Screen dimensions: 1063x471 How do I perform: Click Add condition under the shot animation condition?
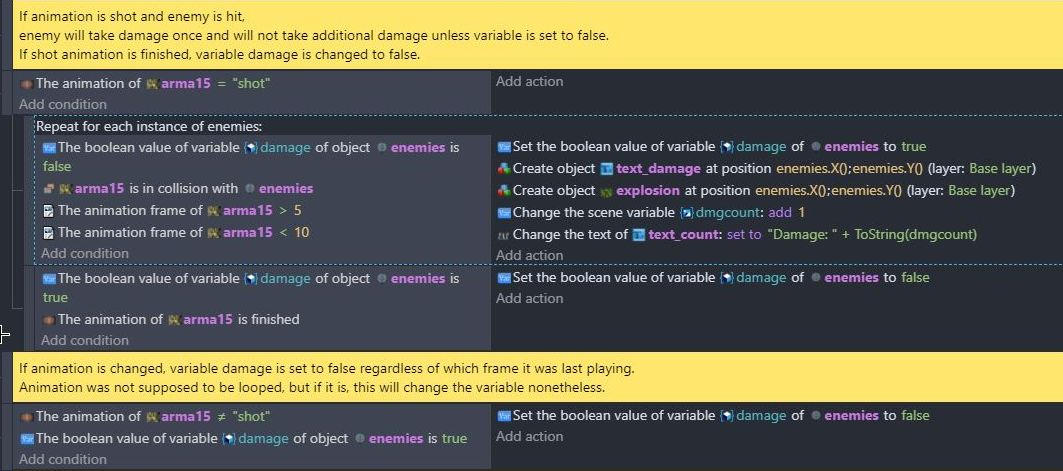[63, 104]
